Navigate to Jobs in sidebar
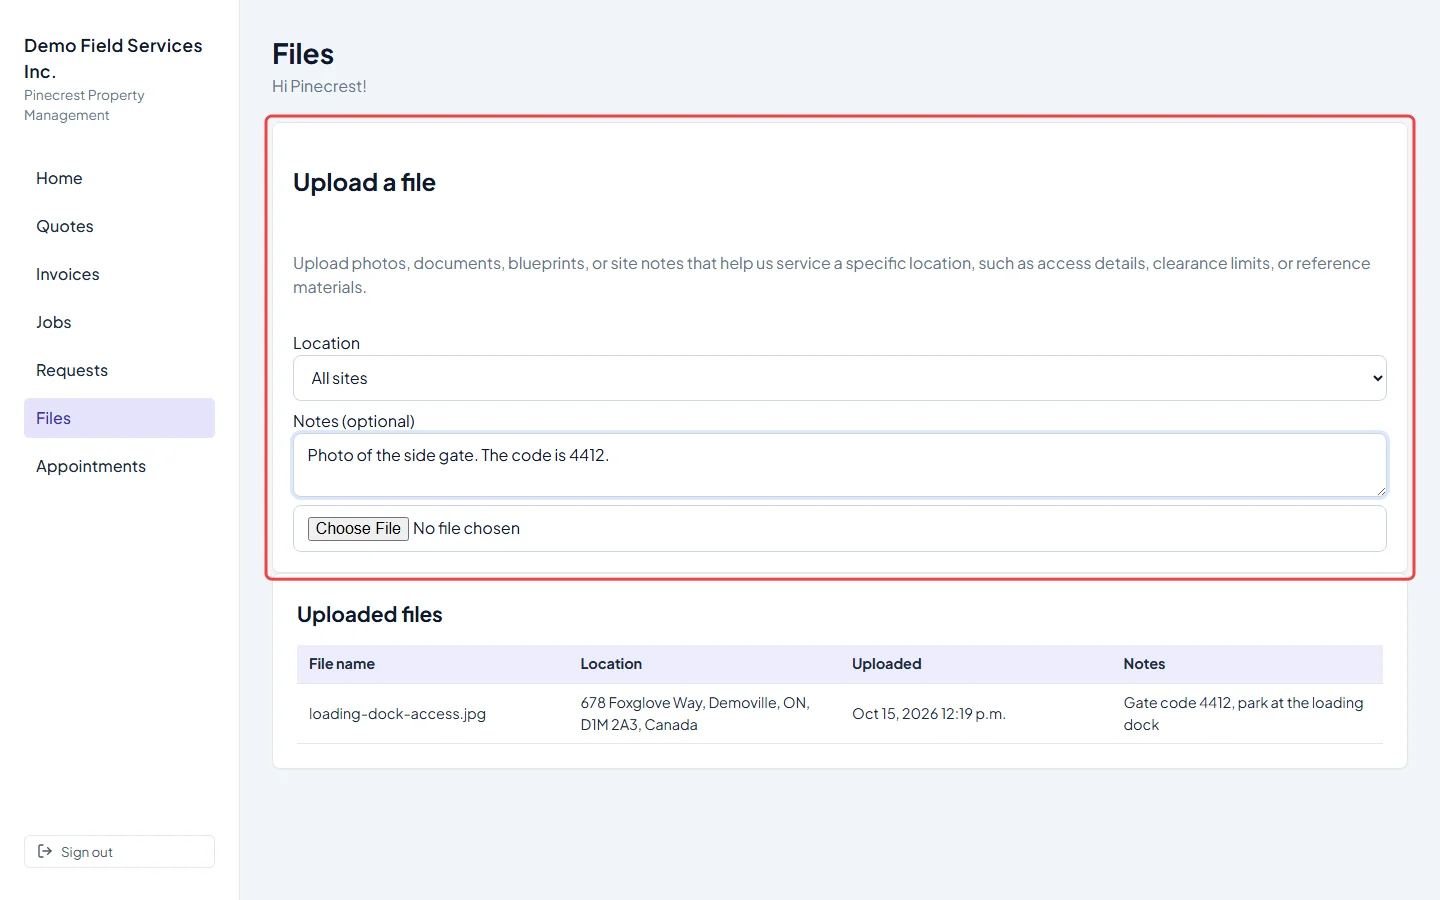 (119, 322)
